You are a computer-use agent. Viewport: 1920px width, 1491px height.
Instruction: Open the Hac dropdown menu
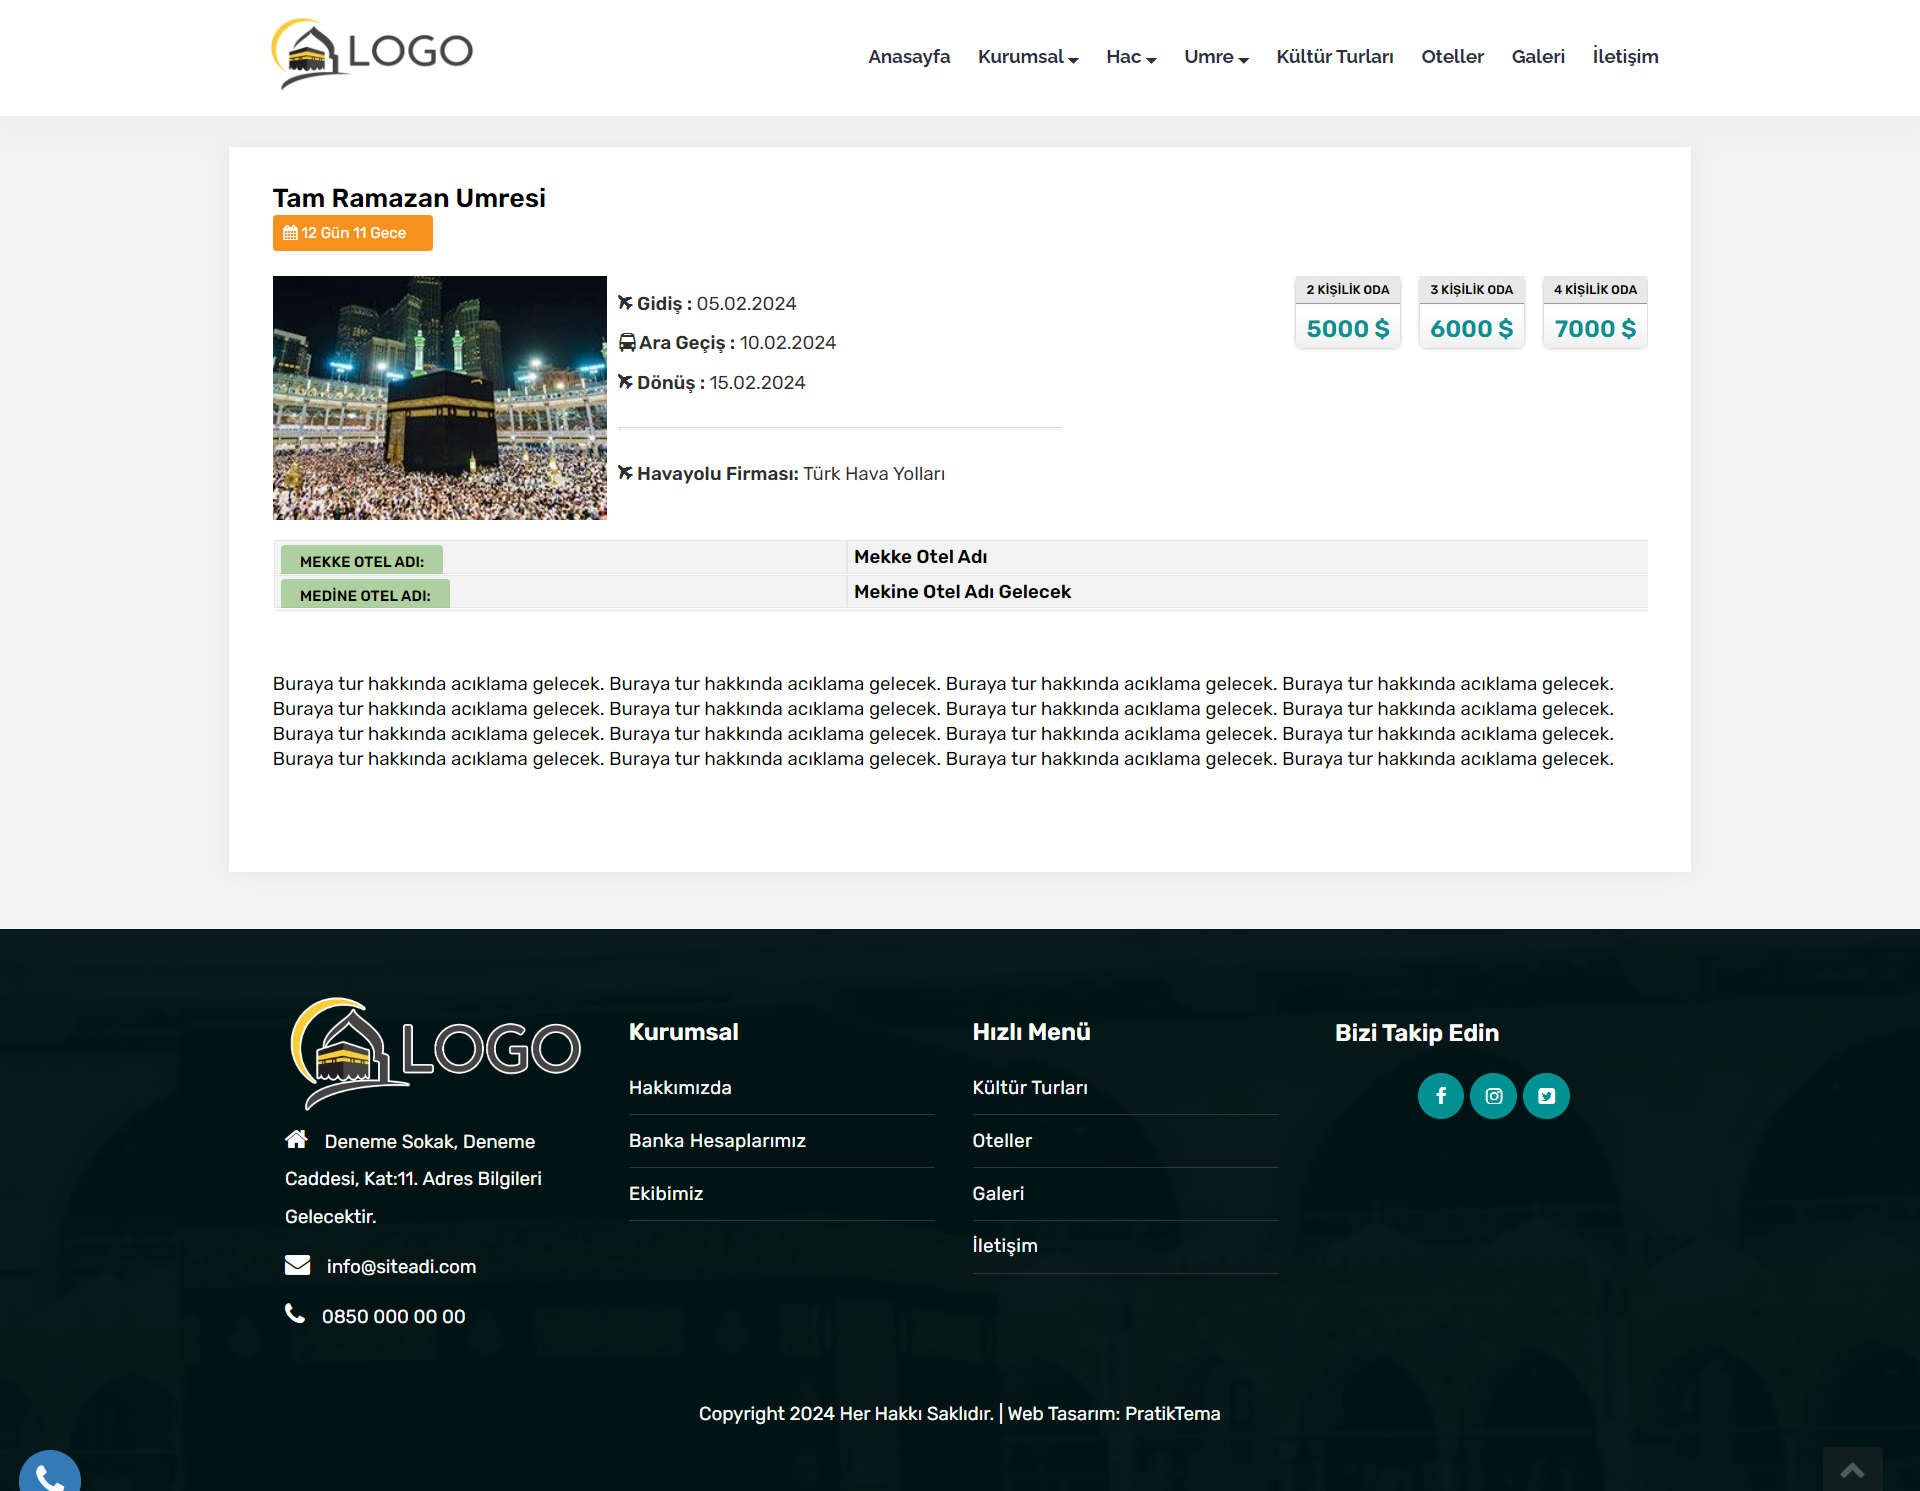(x=1130, y=57)
